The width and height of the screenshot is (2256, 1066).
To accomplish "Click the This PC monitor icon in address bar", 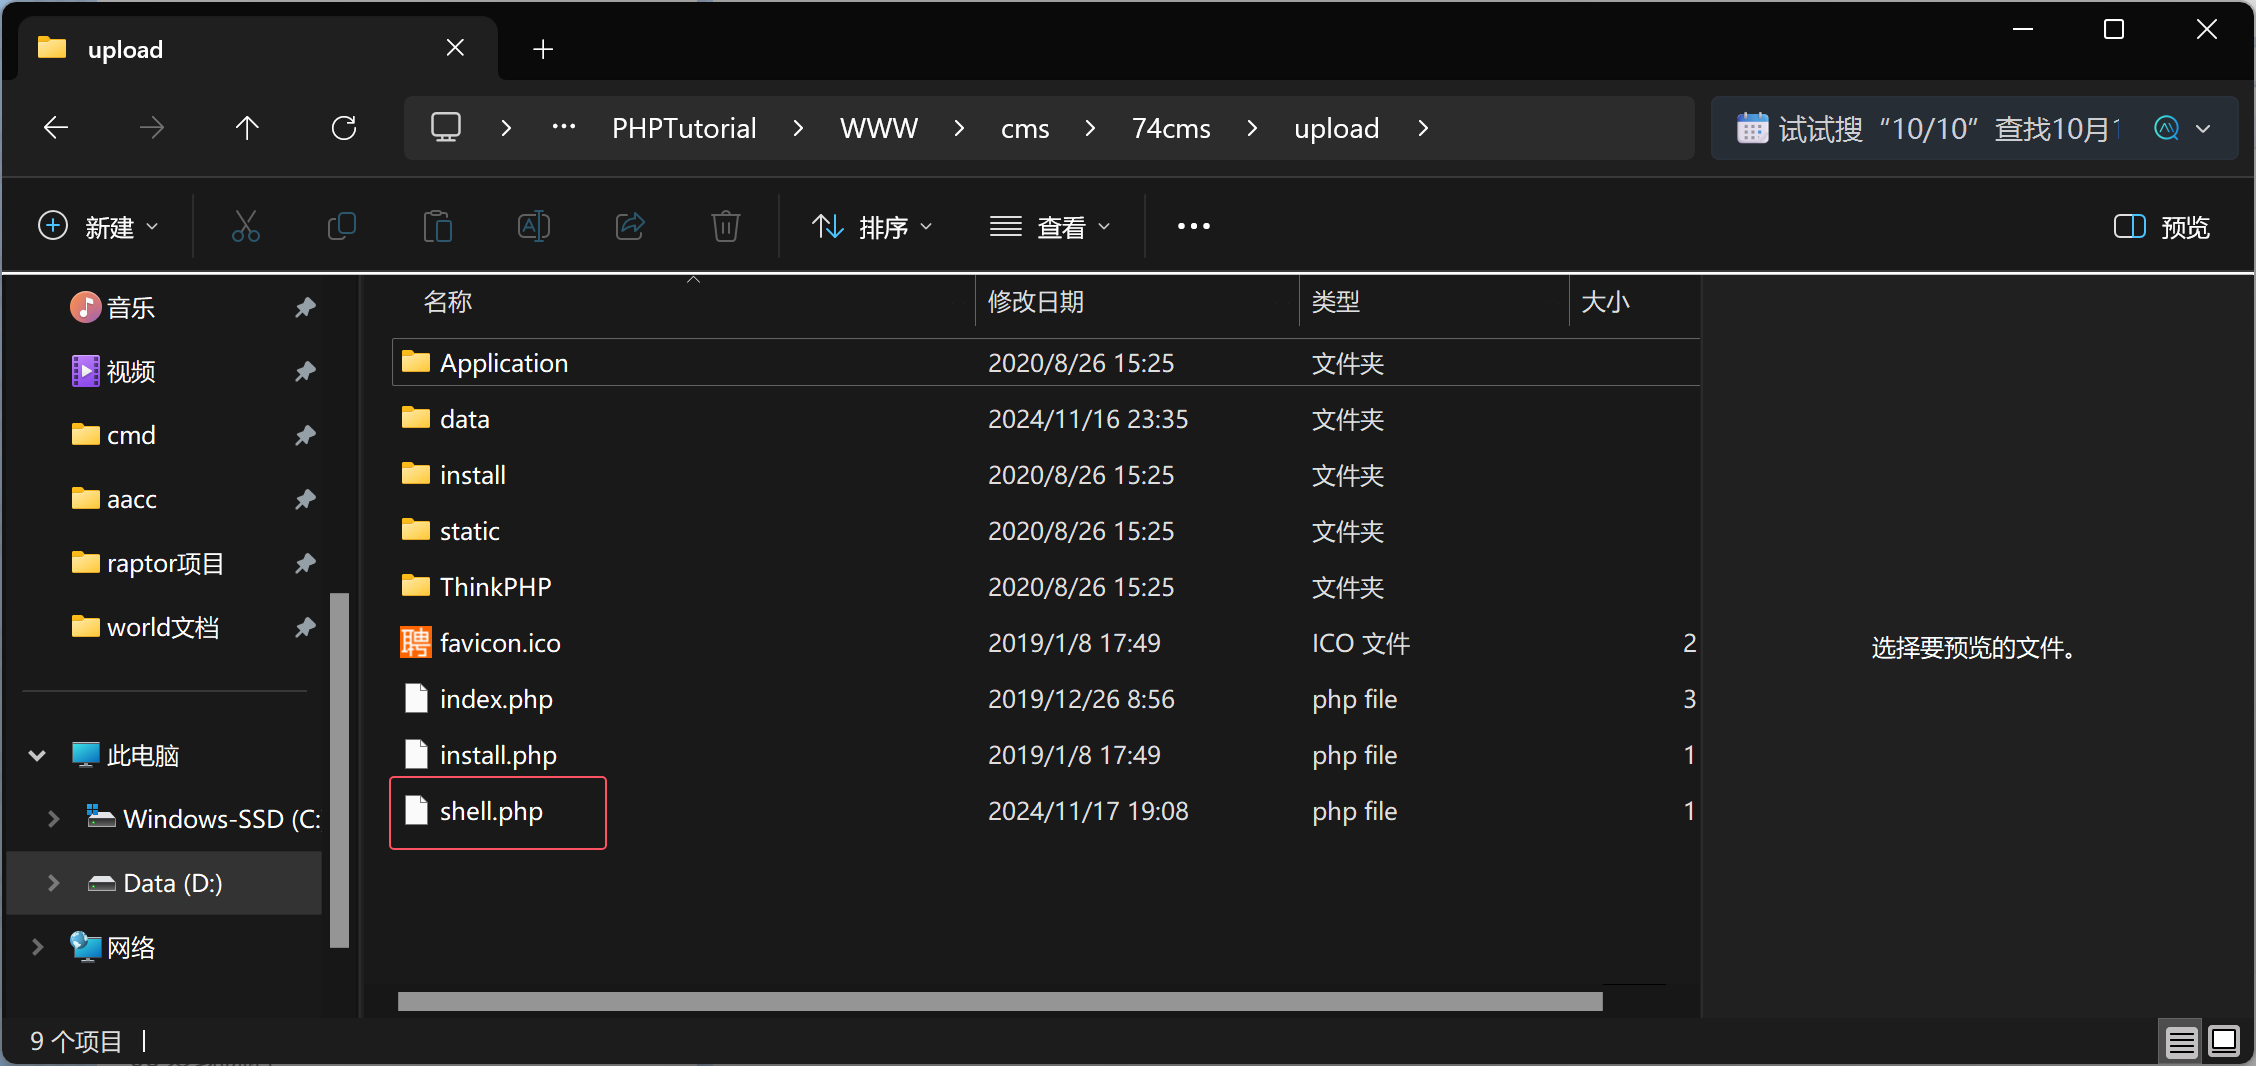I will [446, 128].
